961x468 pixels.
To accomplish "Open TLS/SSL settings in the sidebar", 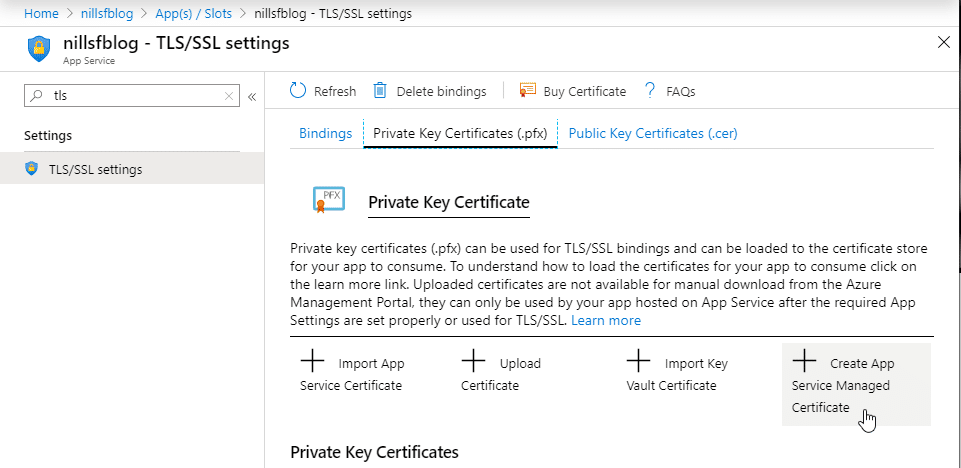I will 132,169.
